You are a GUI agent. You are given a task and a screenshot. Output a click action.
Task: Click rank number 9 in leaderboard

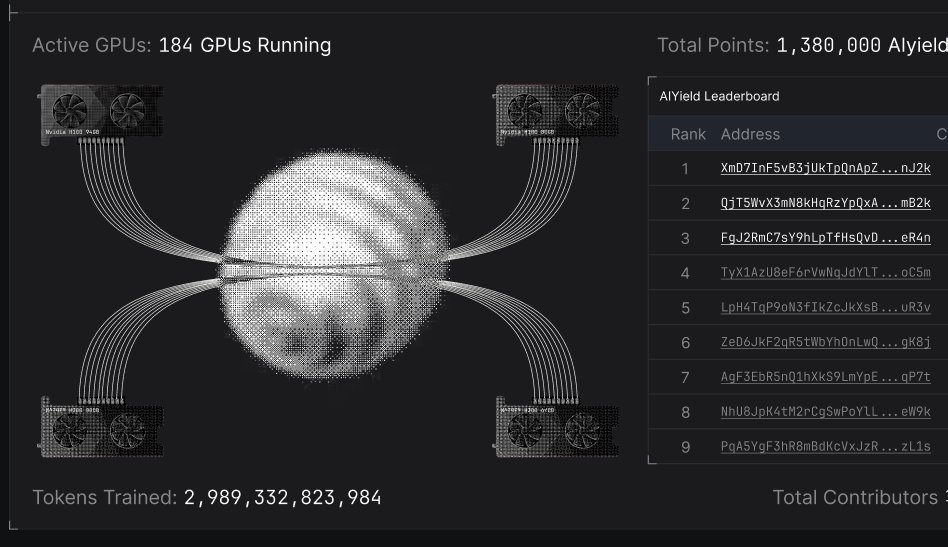pyautogui.click(x=685, y=447)
